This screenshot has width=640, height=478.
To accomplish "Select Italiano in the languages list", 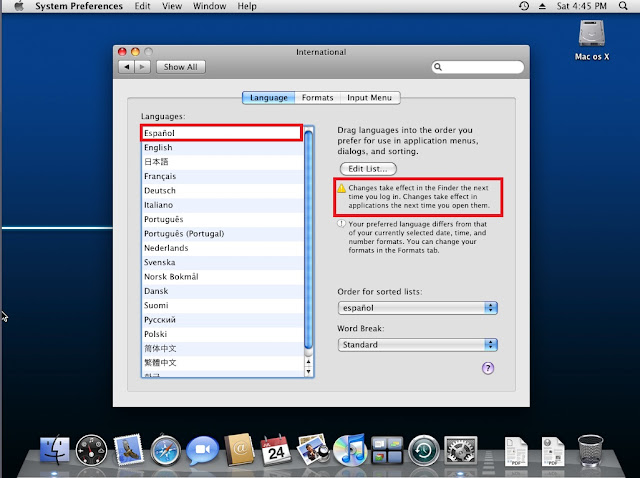I will tap(223, 205).
